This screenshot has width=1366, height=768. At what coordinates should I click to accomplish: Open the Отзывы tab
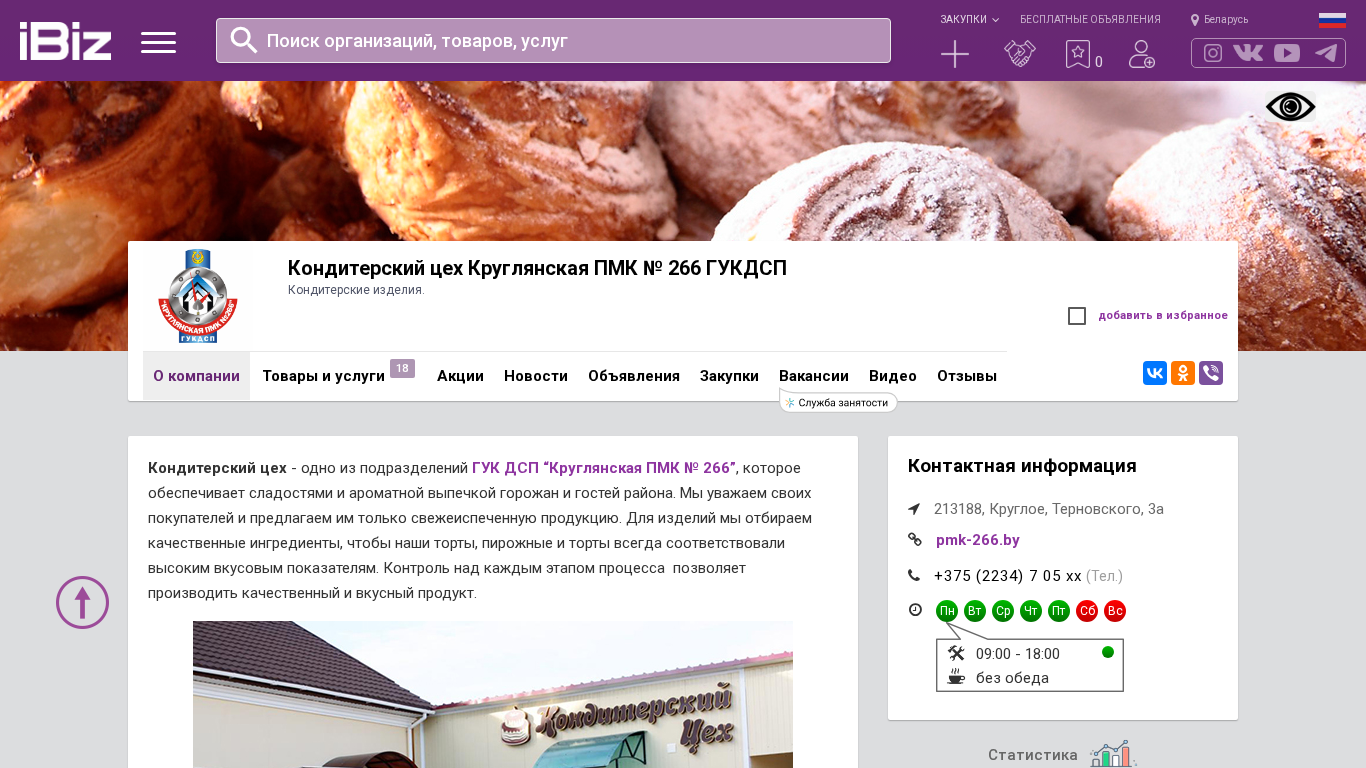click(967, 376)
